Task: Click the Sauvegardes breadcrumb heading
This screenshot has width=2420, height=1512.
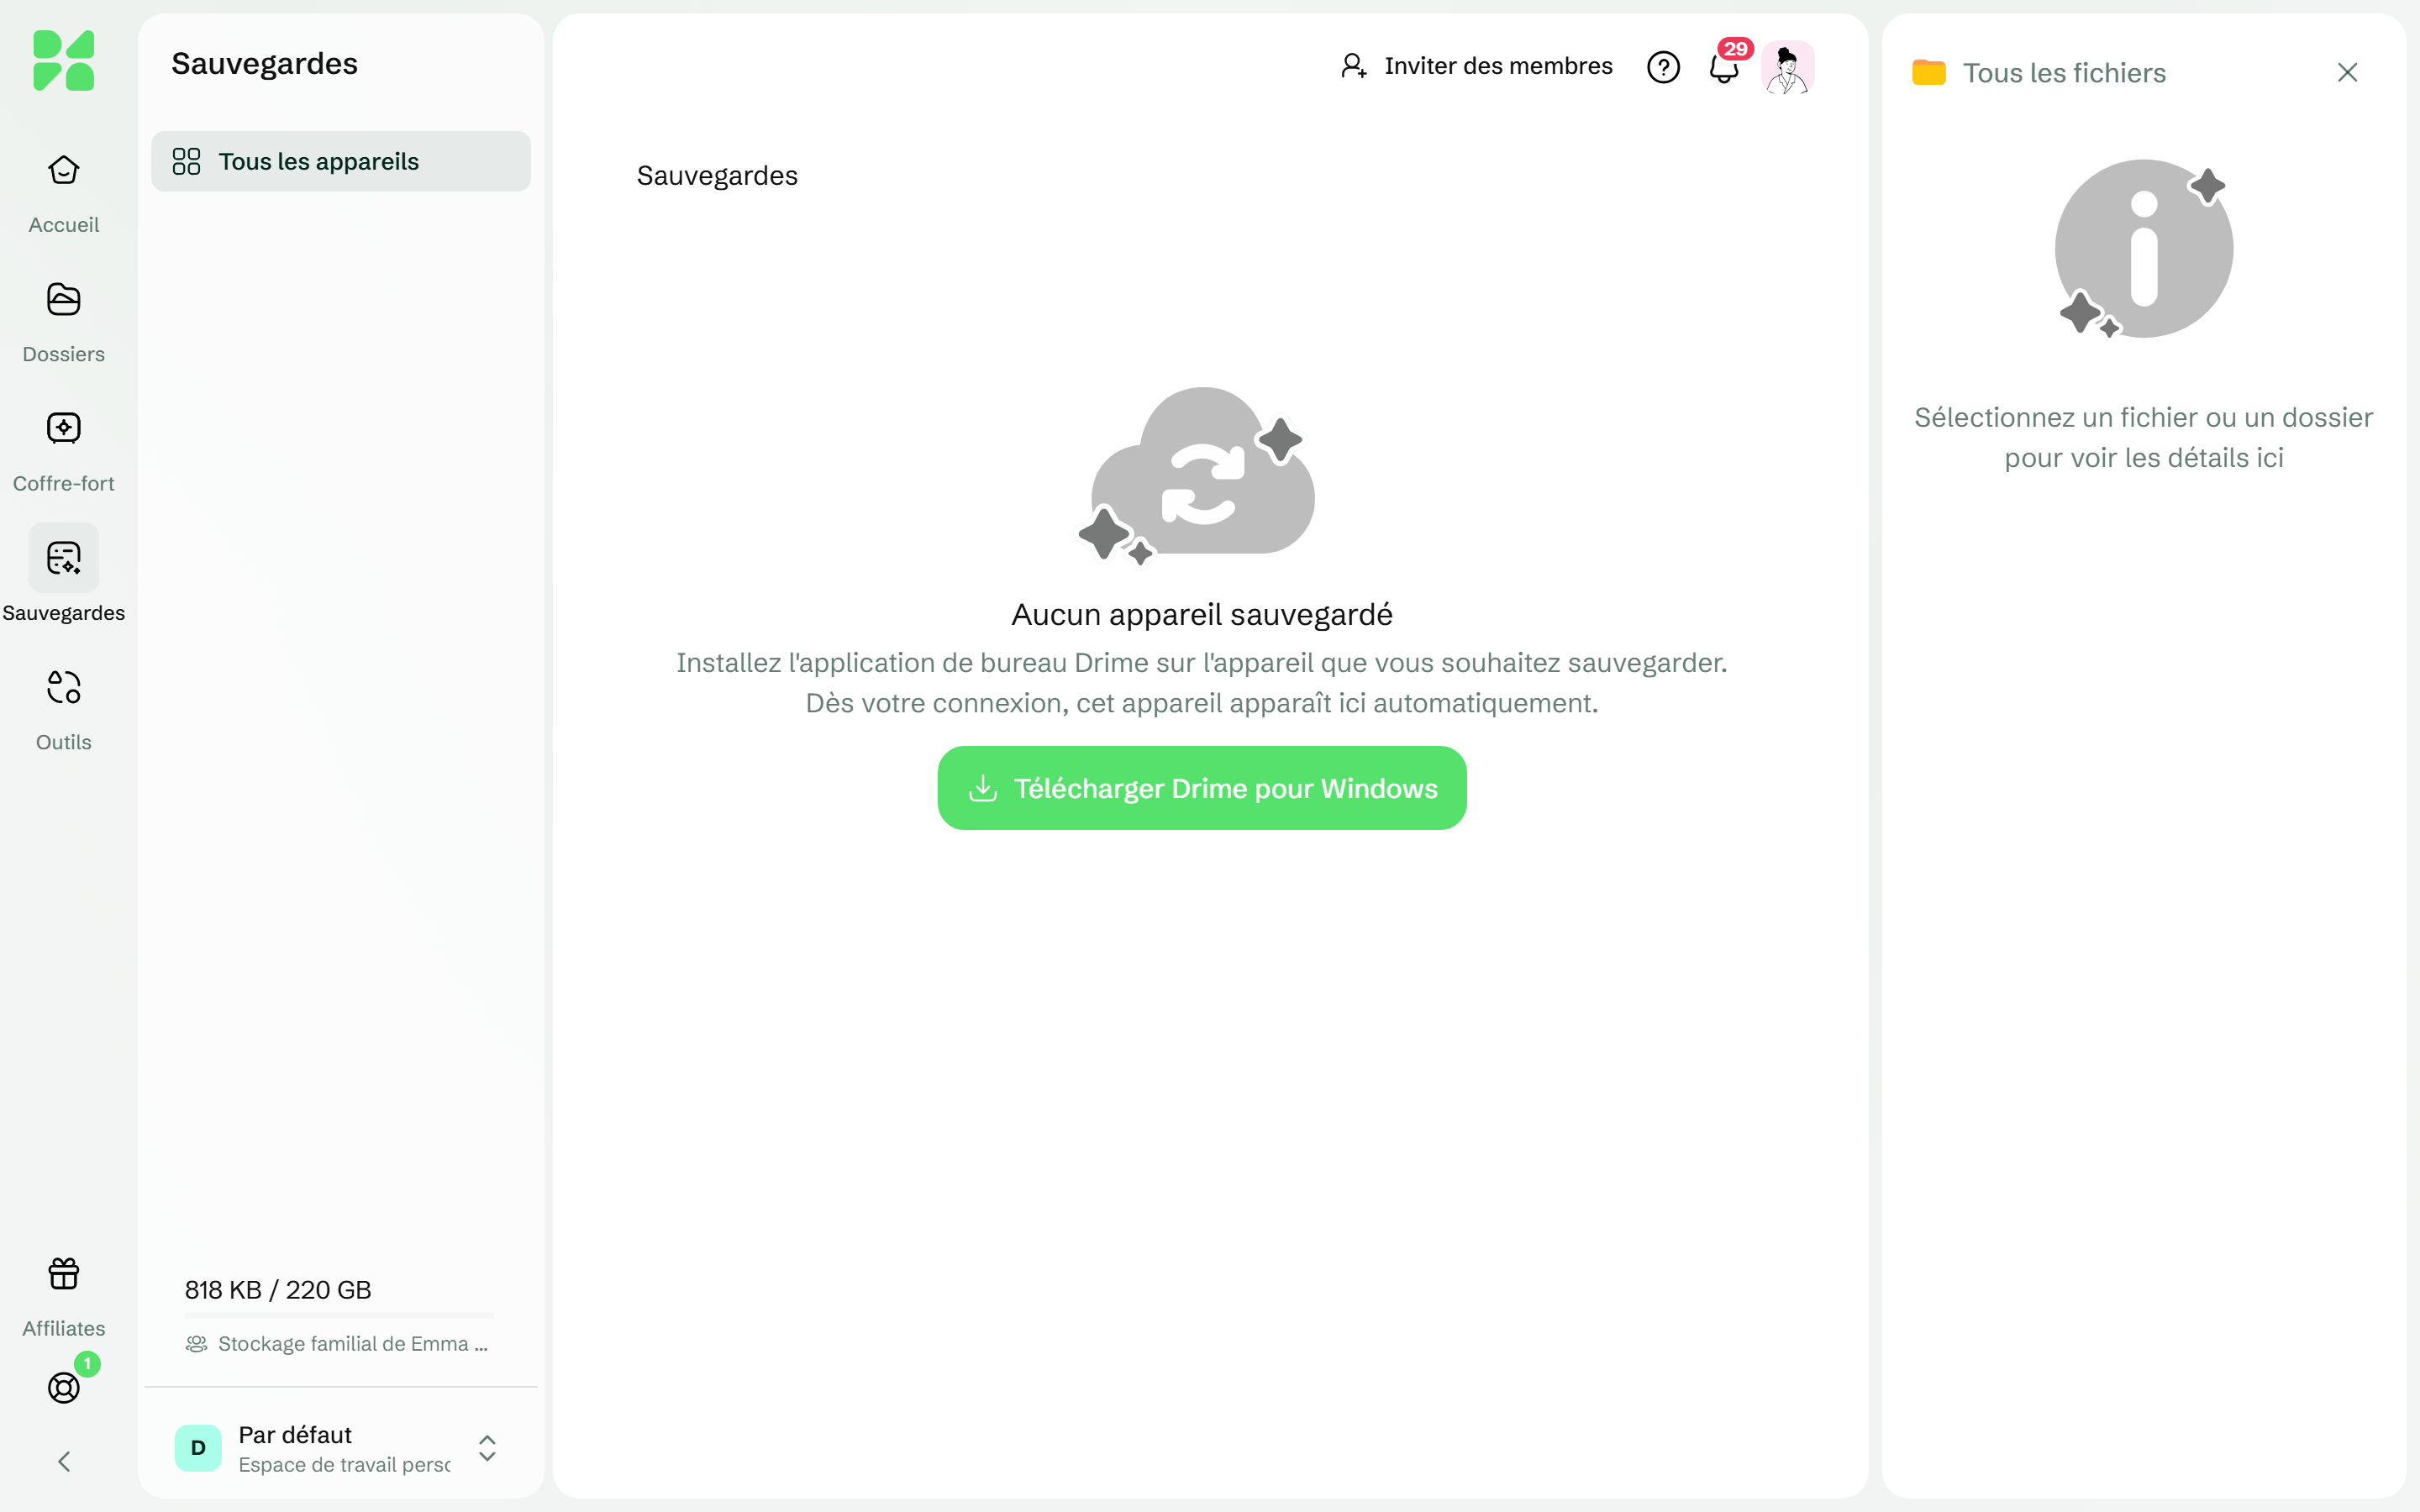Action: pyautogui.click(x=717, y=176)
